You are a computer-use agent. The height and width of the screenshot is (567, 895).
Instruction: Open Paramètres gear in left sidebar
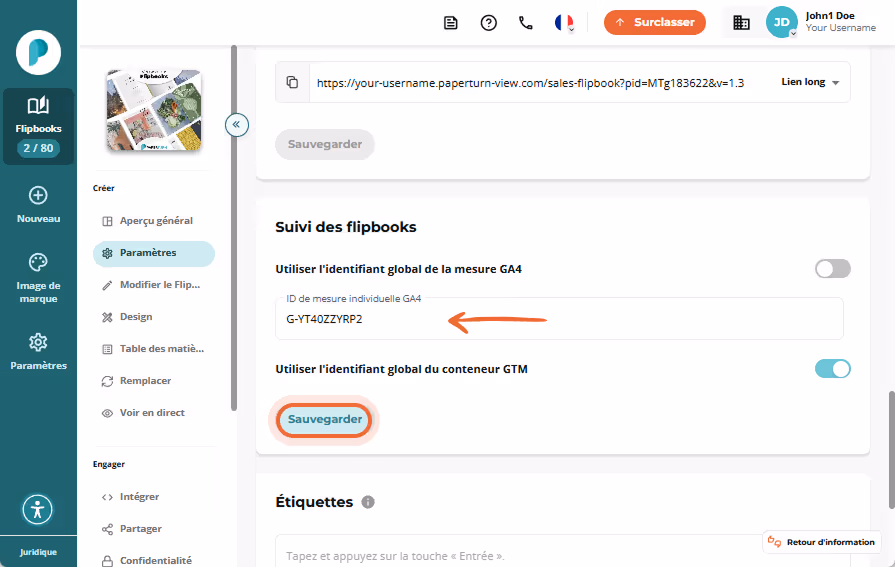click(x=38, y=352)
